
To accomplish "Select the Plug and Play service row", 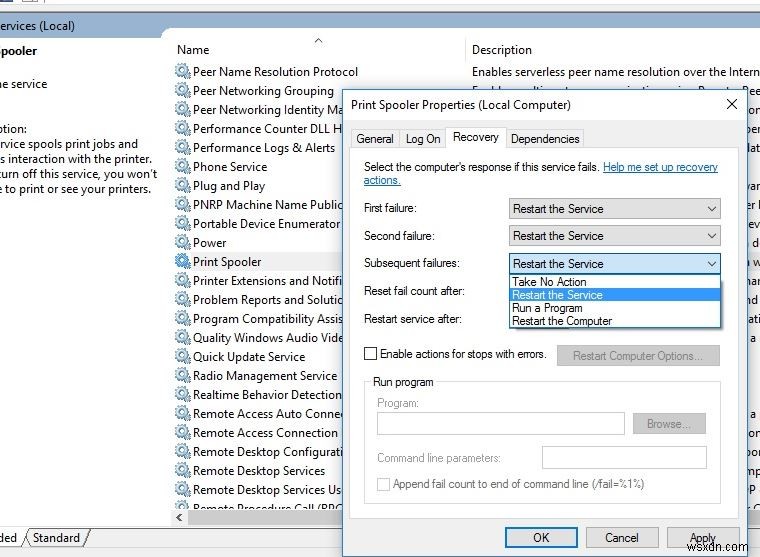I will tap(258, 185).
